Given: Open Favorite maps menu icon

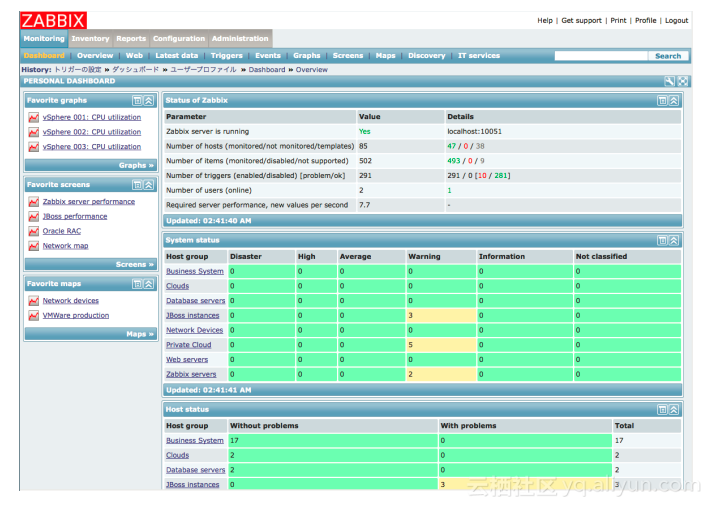Looking at the screenshot, I should pos(137,284).
